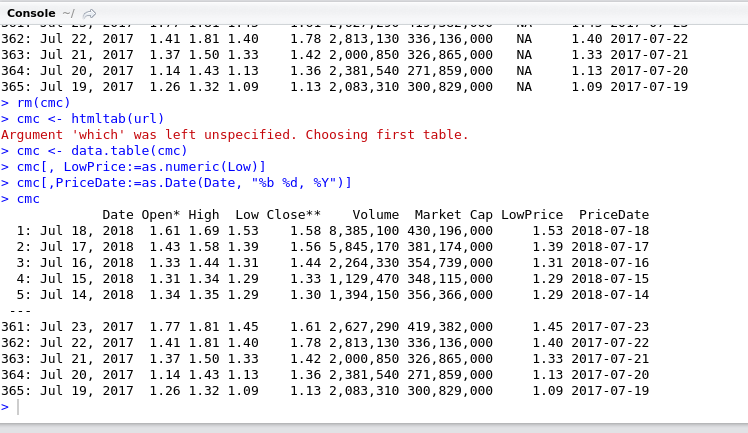Click the view working directory arrow icon
The height and width of the screenshot is (433, 748).
(x=90, y=13)
